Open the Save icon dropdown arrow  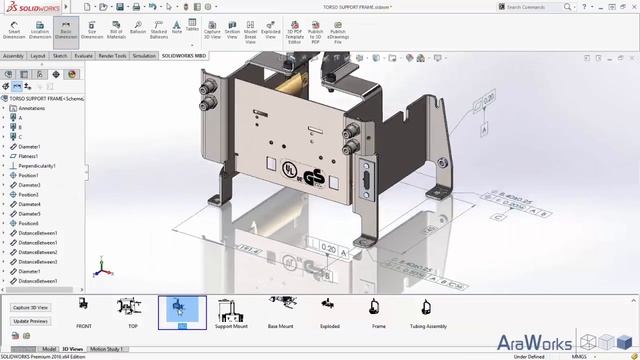pyautogui.click(x=127, y=7)
